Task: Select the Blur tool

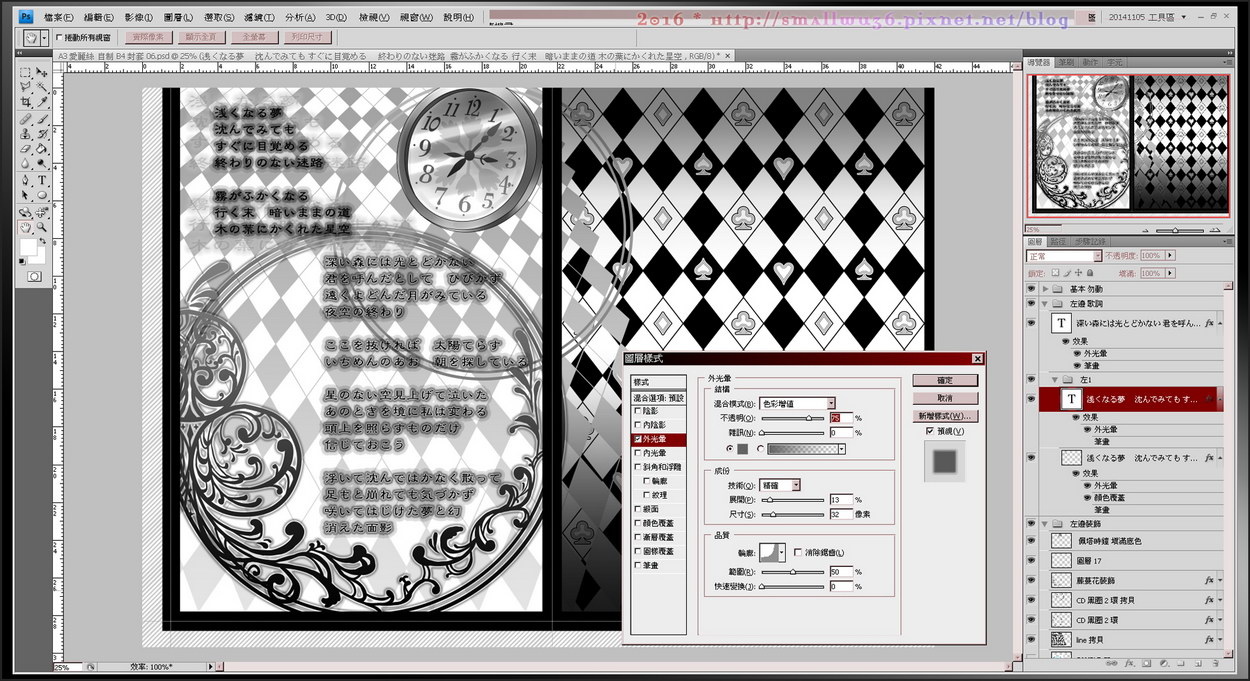Action: (26, 163)
